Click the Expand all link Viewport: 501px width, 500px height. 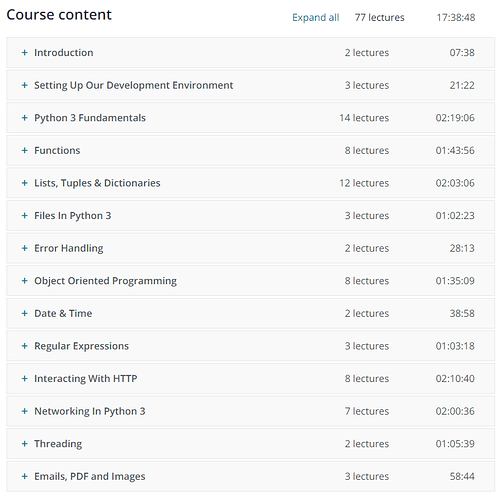click(x=316, y=18)
